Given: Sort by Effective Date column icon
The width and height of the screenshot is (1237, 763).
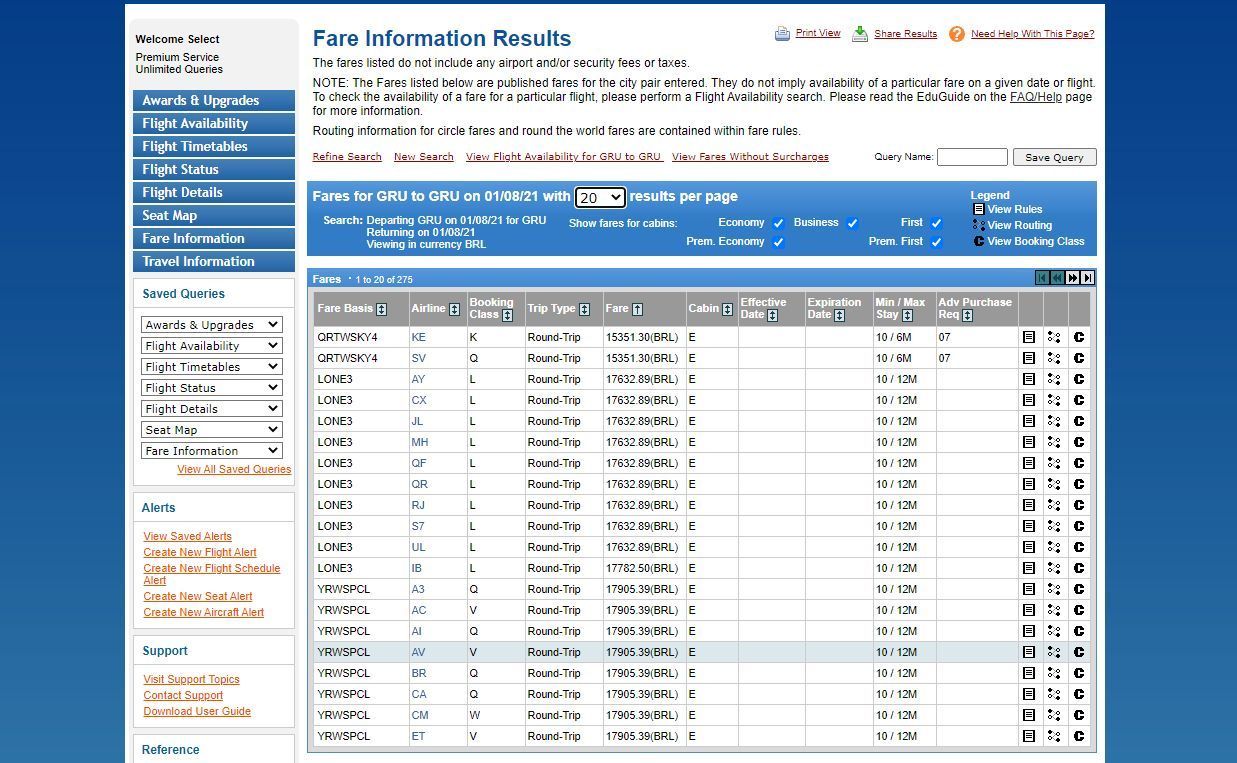Looking at the screenshot, I should (772, 315).
